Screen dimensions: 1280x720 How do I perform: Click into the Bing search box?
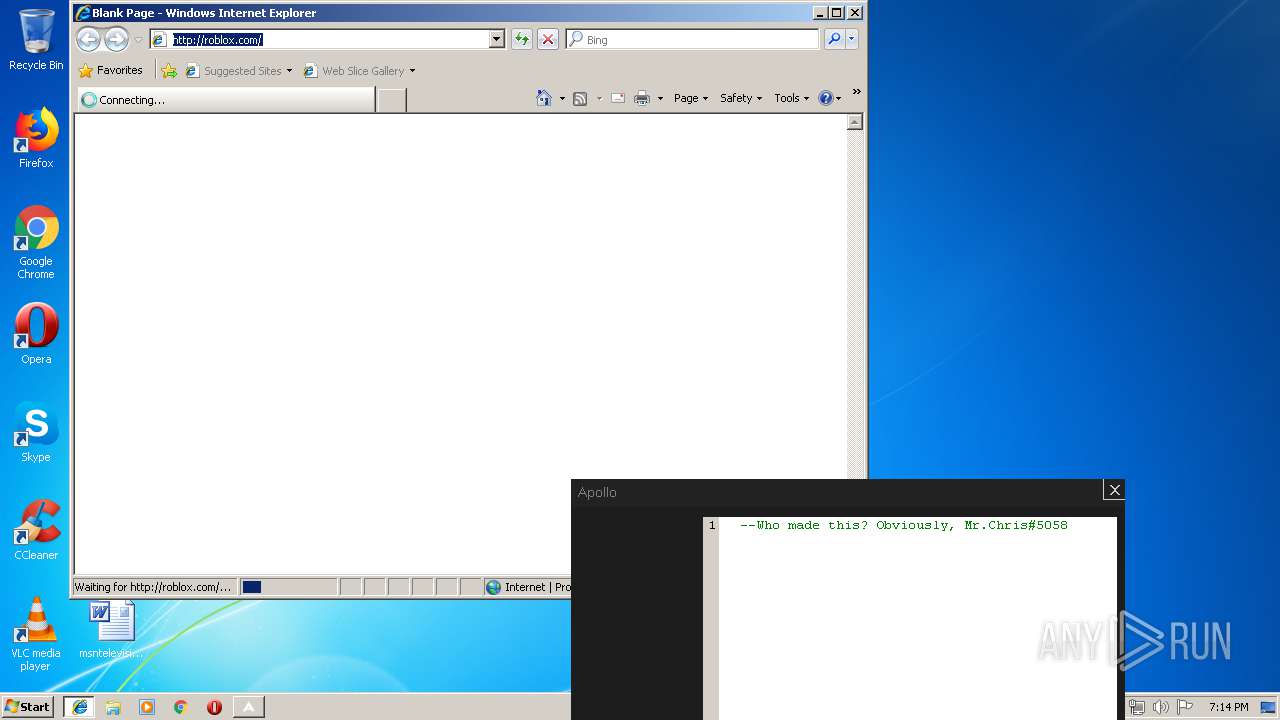(692, 39)
